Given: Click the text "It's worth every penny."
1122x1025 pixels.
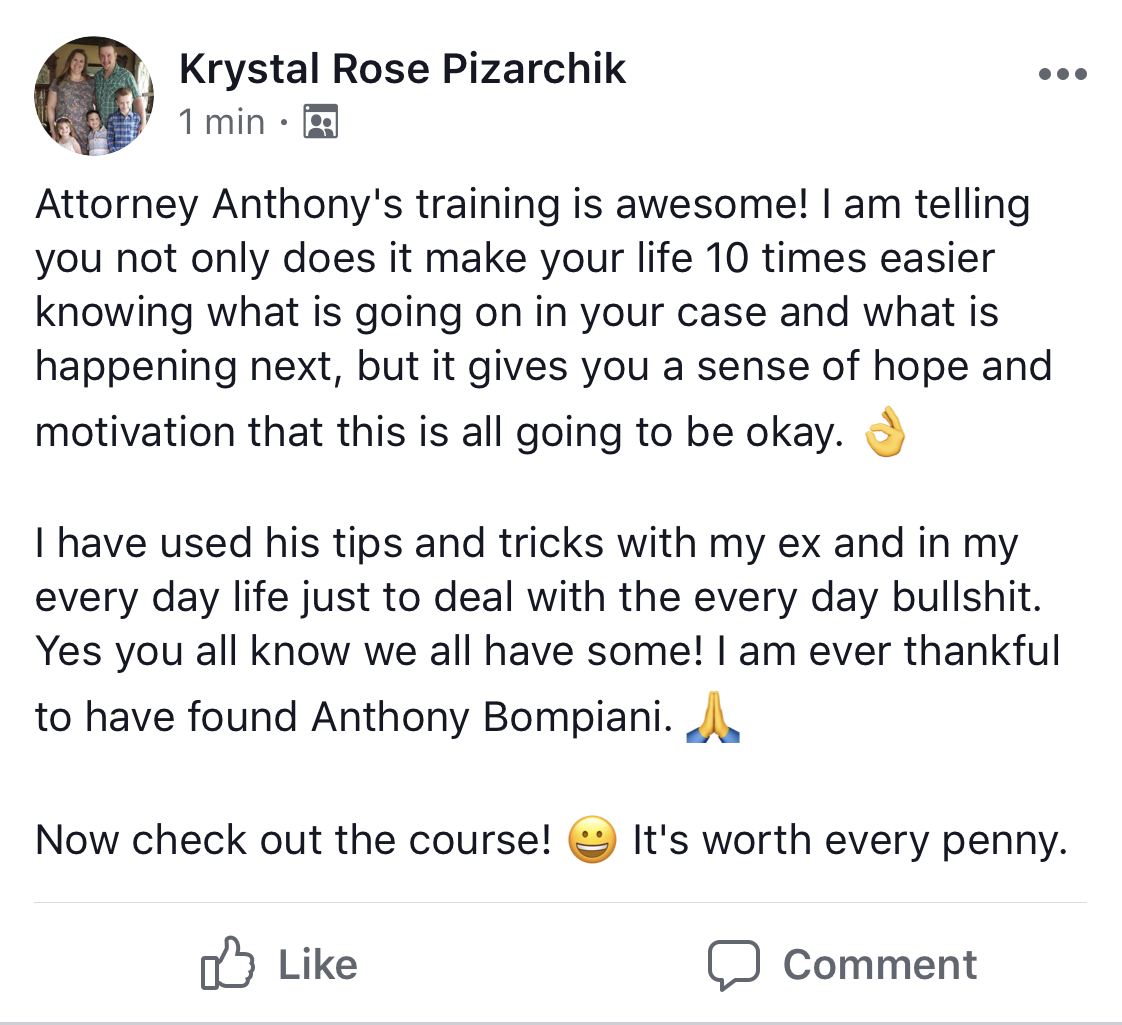Looking at the screenshot, I should point(850,841).
